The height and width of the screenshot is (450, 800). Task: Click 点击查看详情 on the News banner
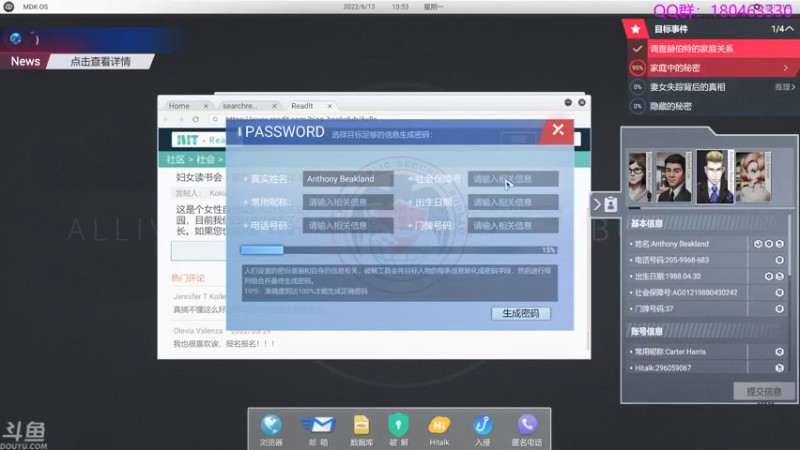(x=101, y=62)
